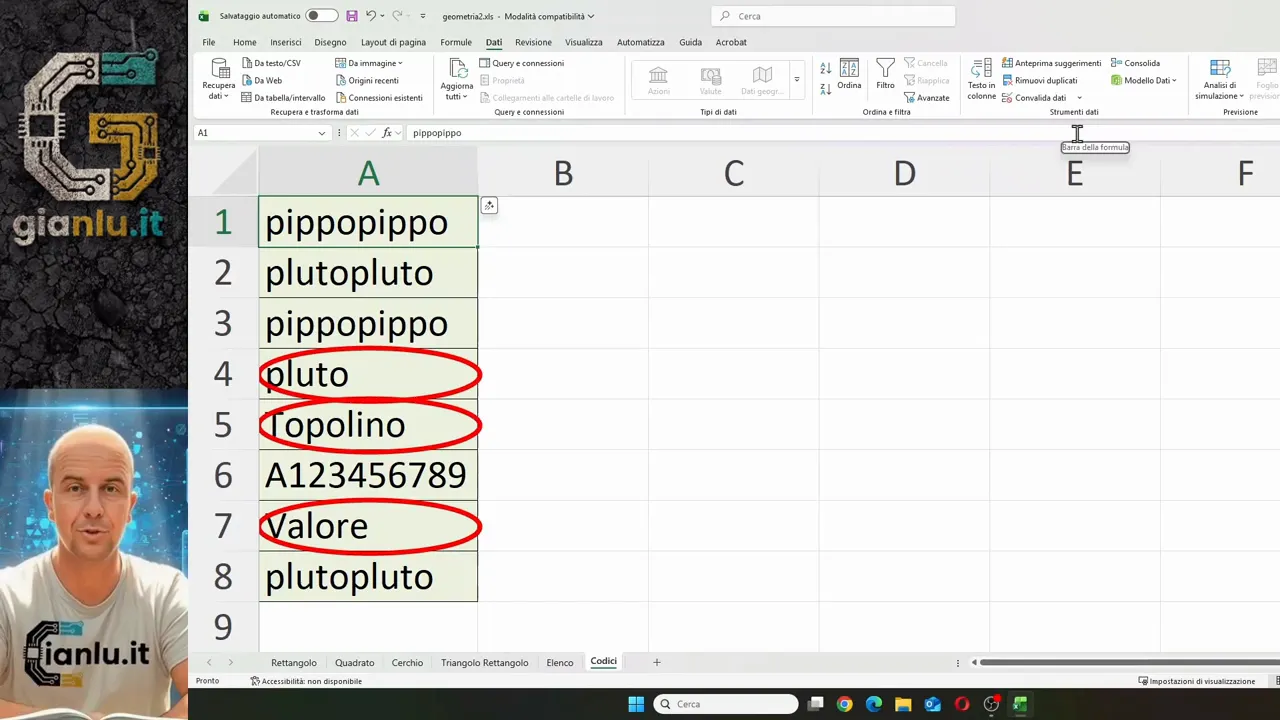The height and width of the screenshot is (720, 1280).
Task: Undo the last action
Action: point(371,16)
